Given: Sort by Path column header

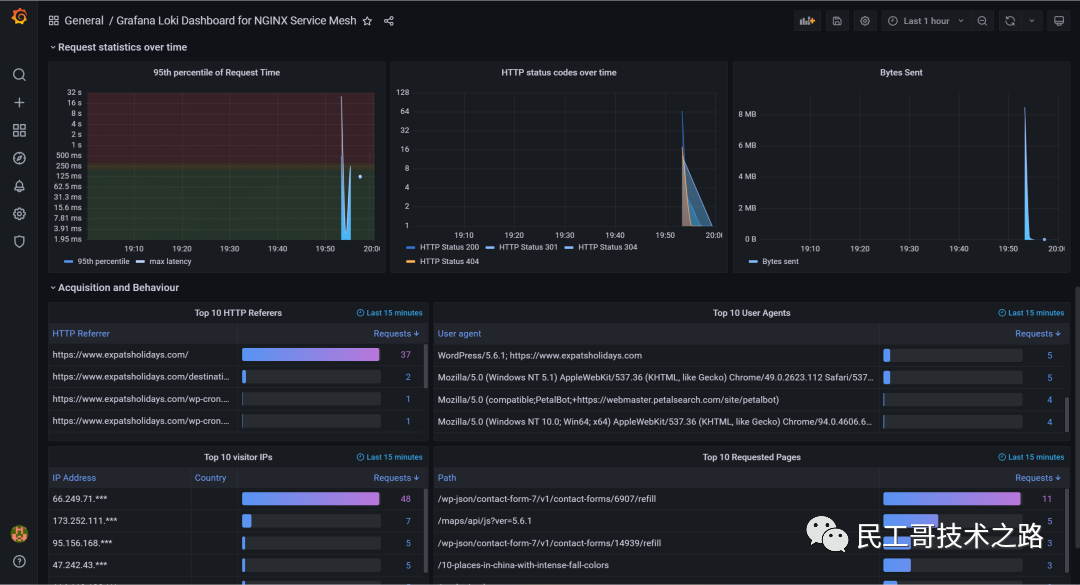Looking at the screenshot, I should click(447, 478).
